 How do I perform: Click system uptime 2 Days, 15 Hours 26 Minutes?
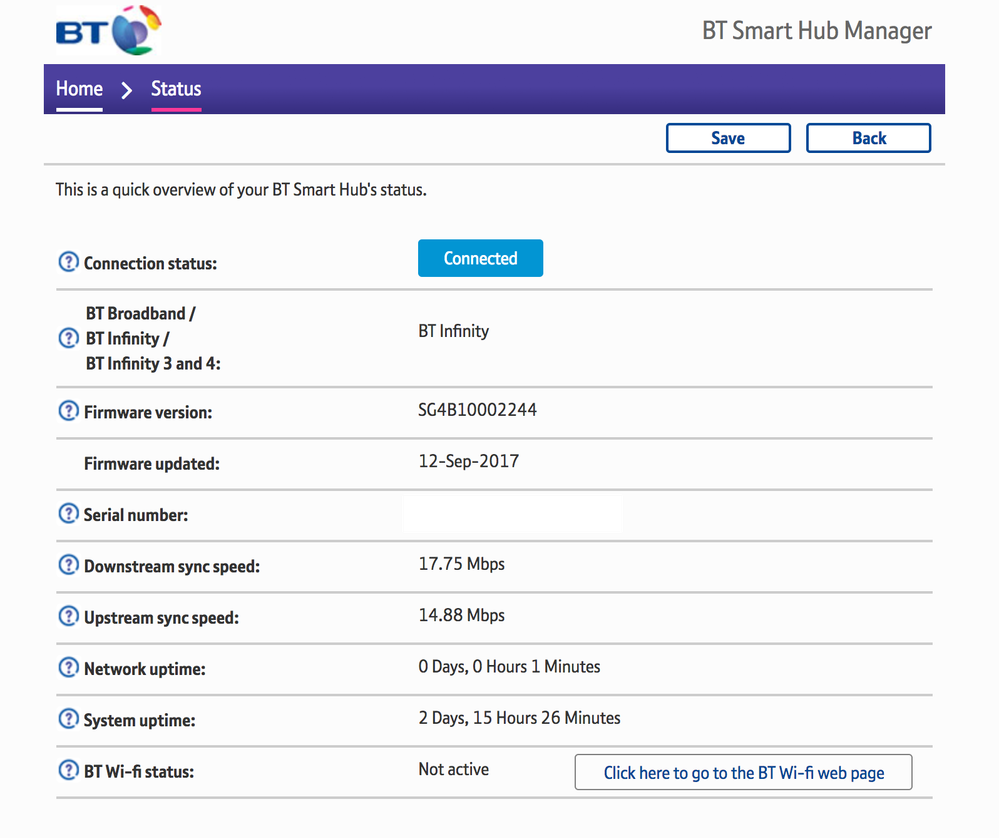pyautogui.click(x=519, y=718)
